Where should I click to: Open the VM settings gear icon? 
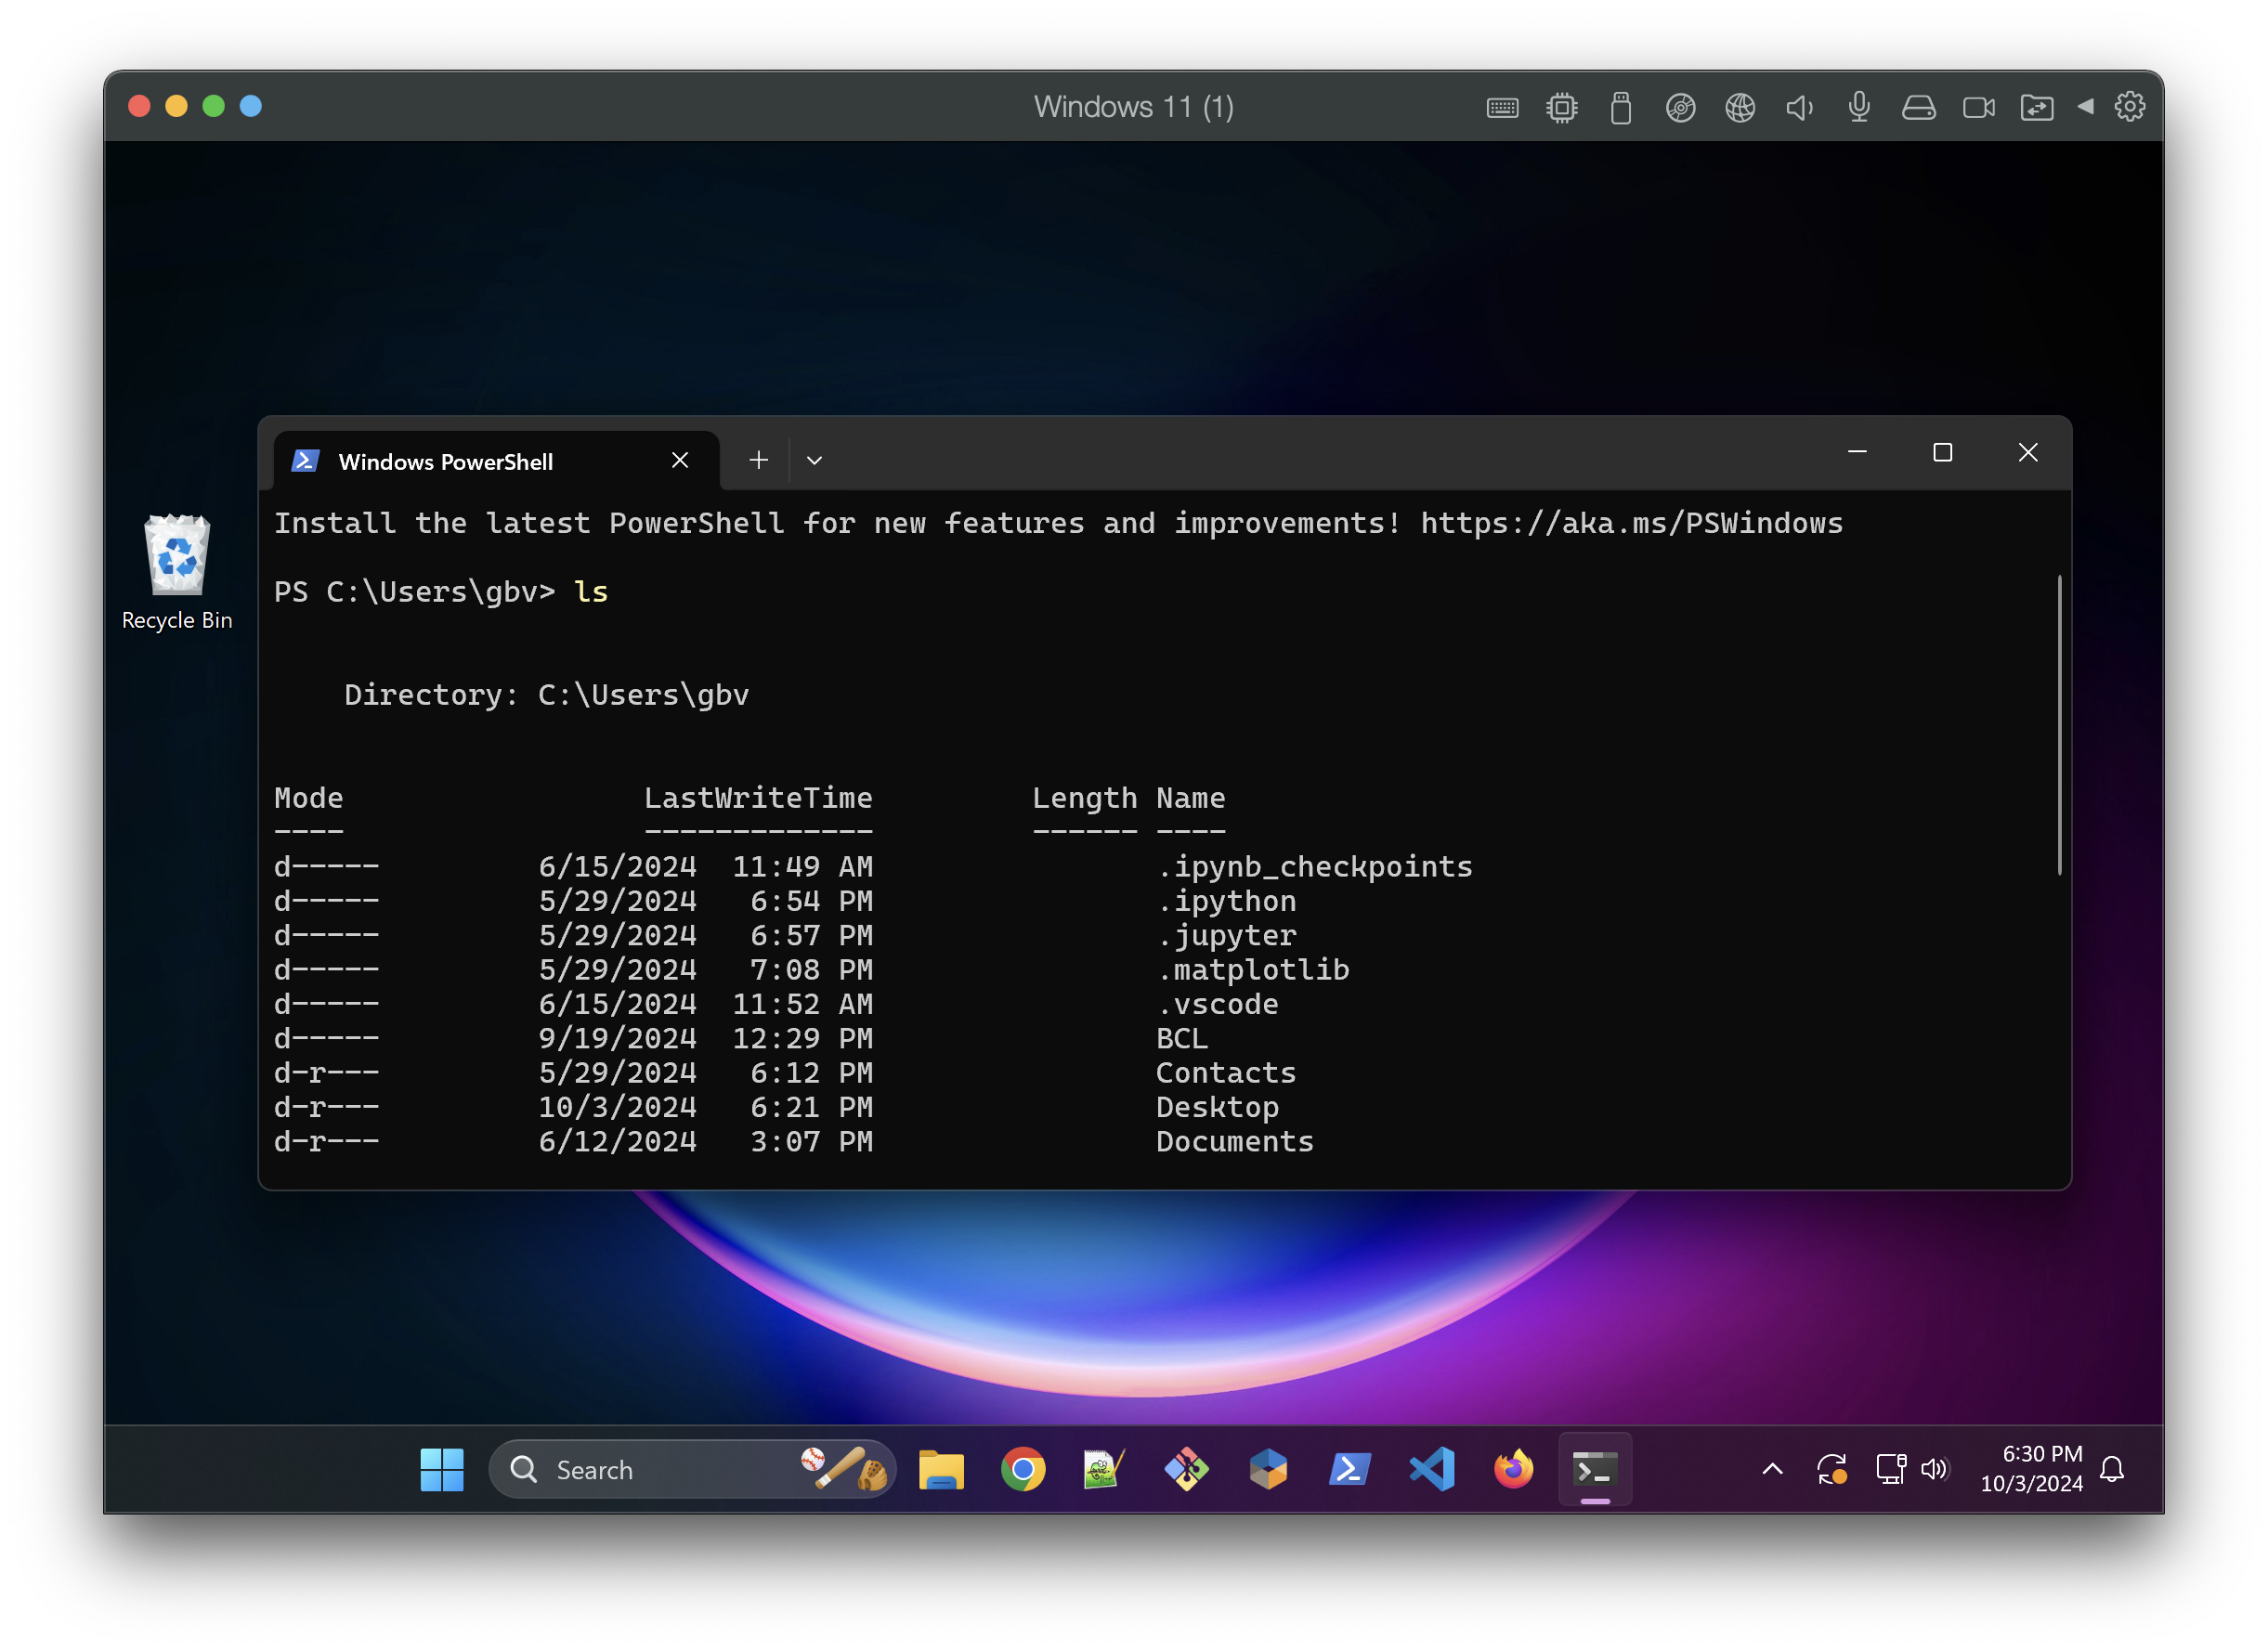(x=2129, y=107)
